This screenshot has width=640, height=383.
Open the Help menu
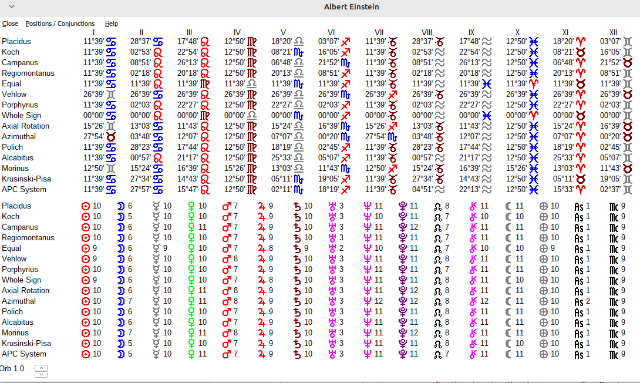point(111,24)
